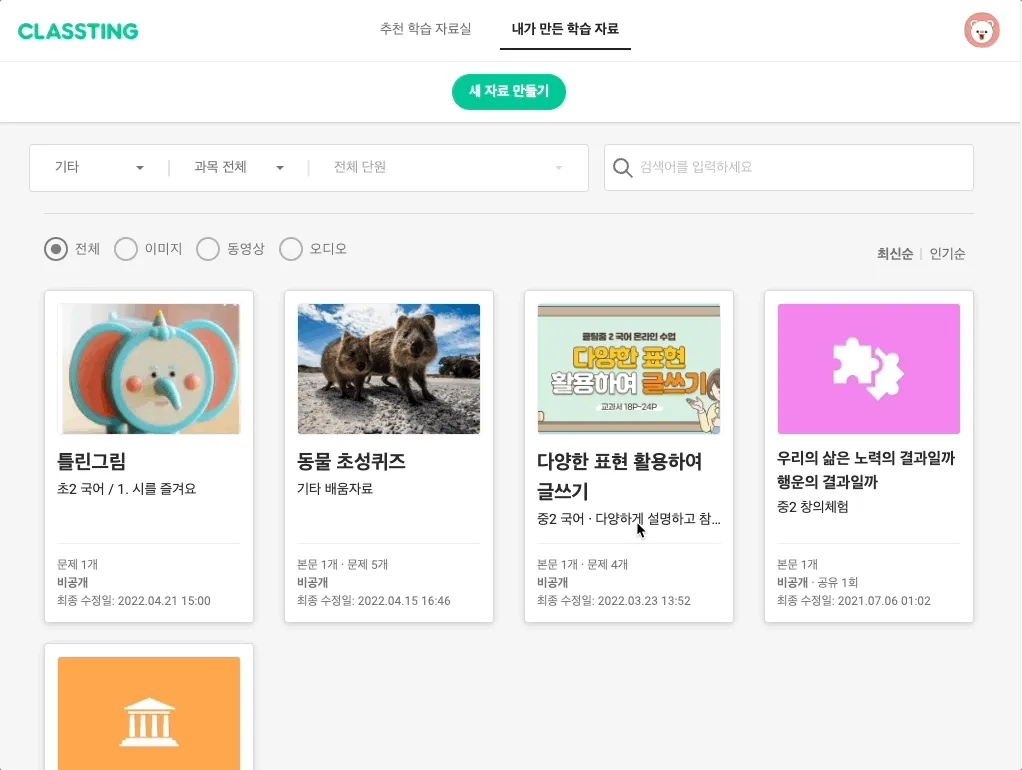The height and width of the screenshot is (770, 1022).
Task: Click the 다양한 표현 활용하여 글쓰기 title
Action: pos(619,476)
